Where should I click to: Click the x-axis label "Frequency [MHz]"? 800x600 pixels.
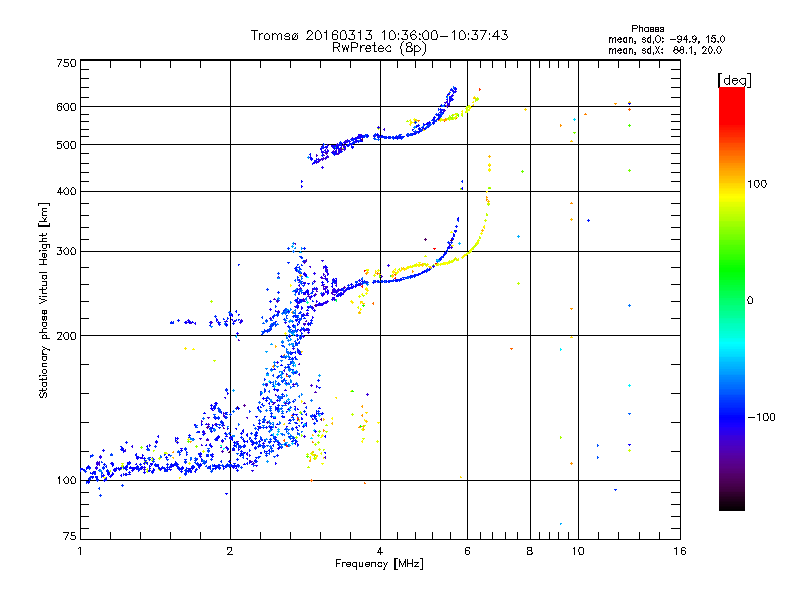coord(379,564)
